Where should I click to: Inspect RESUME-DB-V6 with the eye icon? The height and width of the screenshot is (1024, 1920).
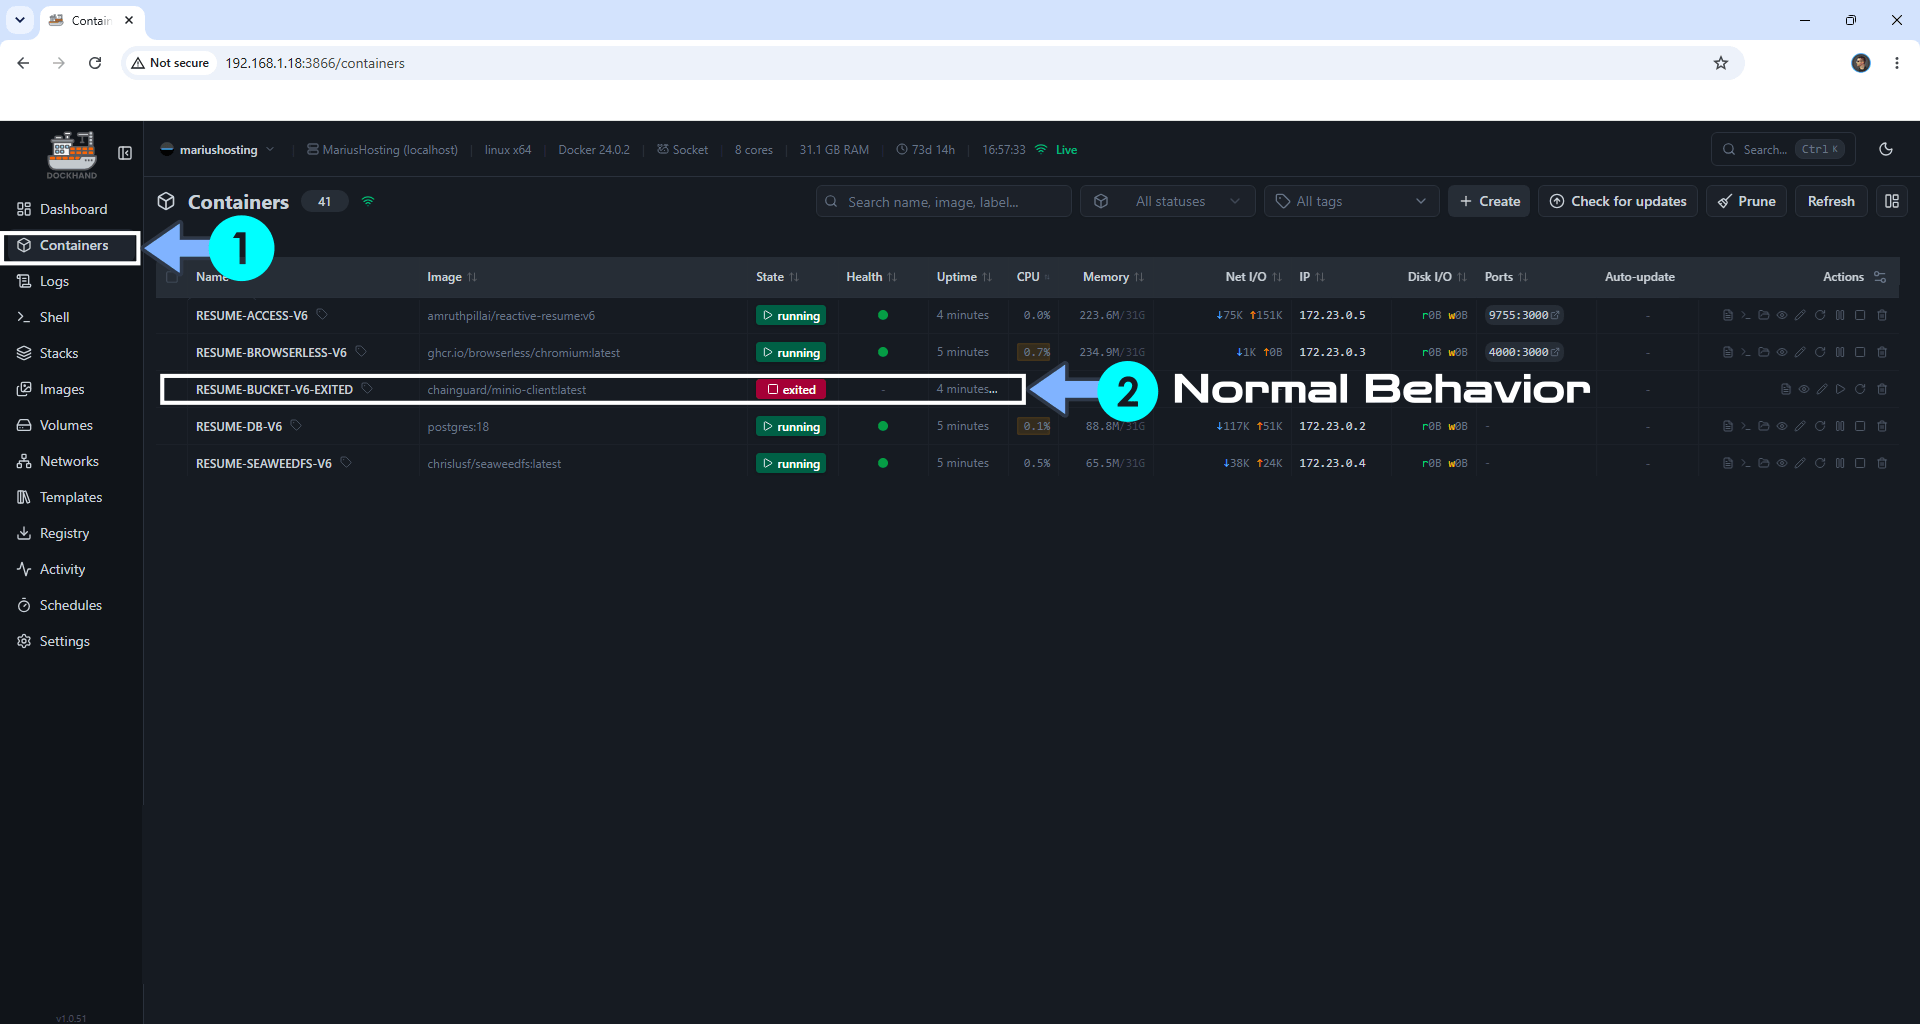[x=1782, y=426]
